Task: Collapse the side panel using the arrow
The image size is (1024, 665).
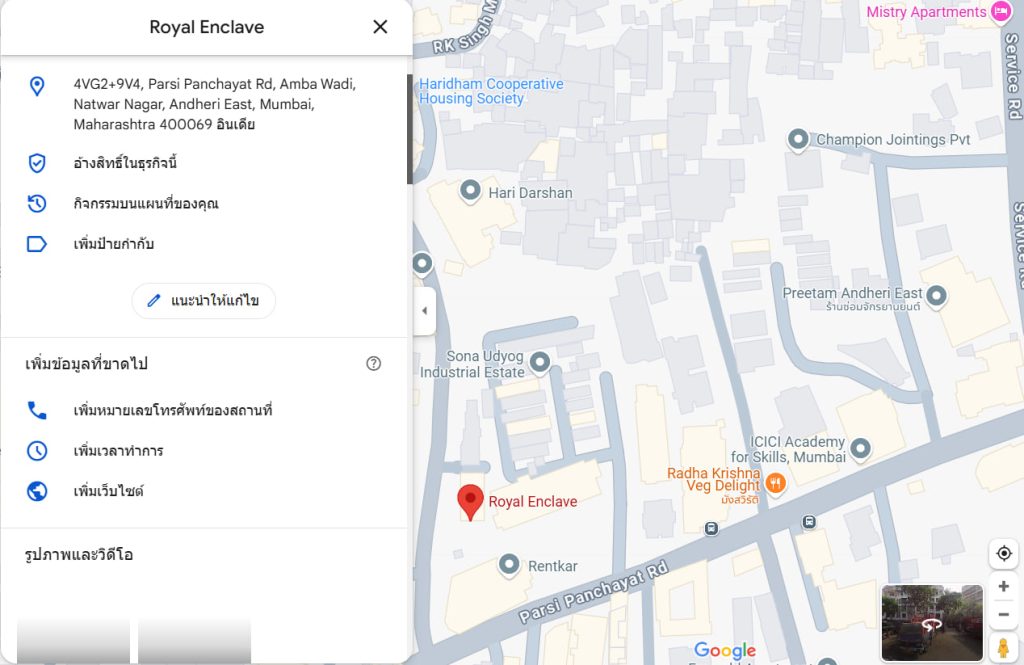Action: [x=424, y=311]
